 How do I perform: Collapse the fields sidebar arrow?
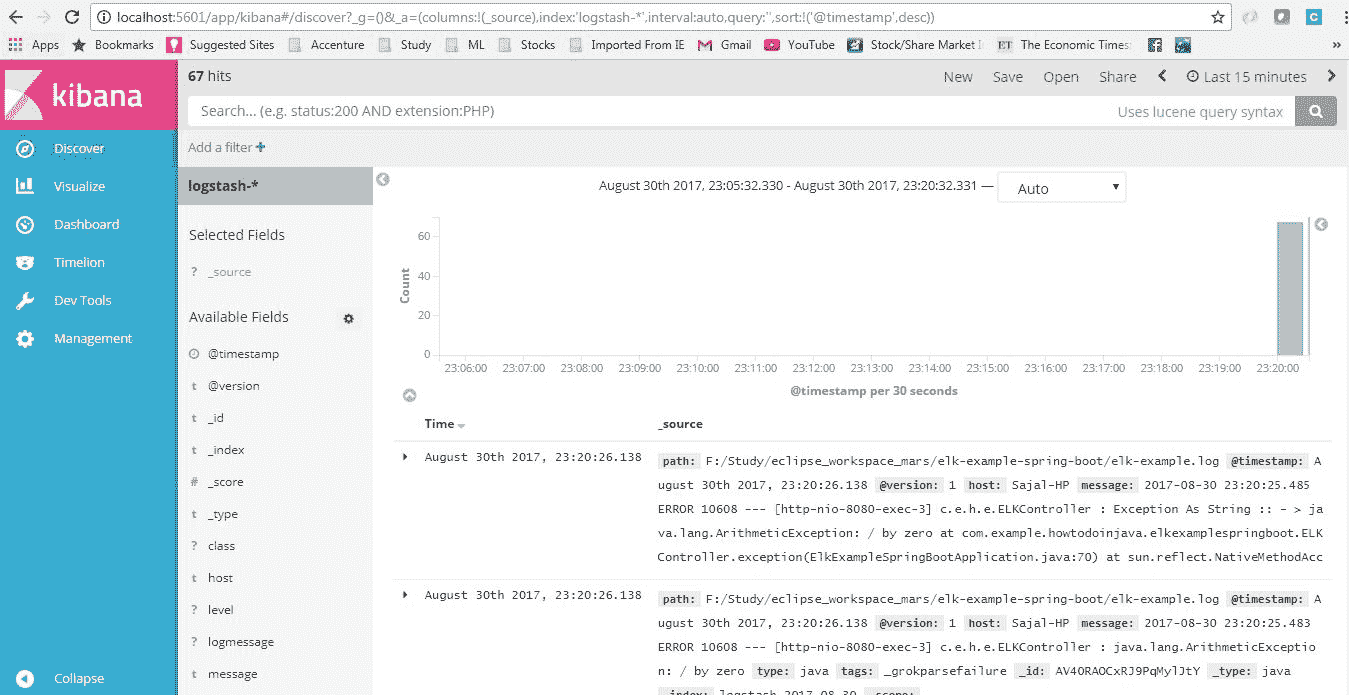coord(383,179)
